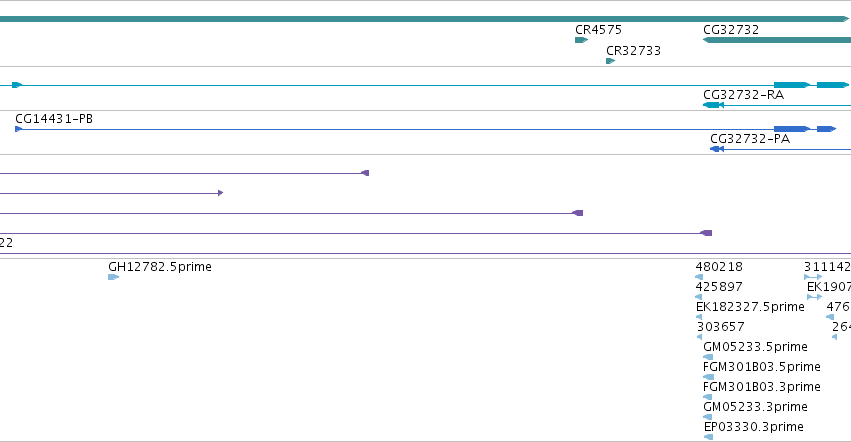The image size is (851, 442).
Task: Click the CG14431-PB label
Action: coord(54,118)
